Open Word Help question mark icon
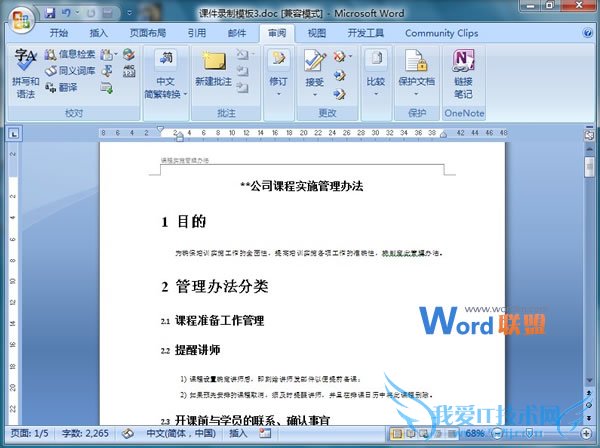Screen dimensions: 600x448 pyautogui.click(x=587, y=33)
